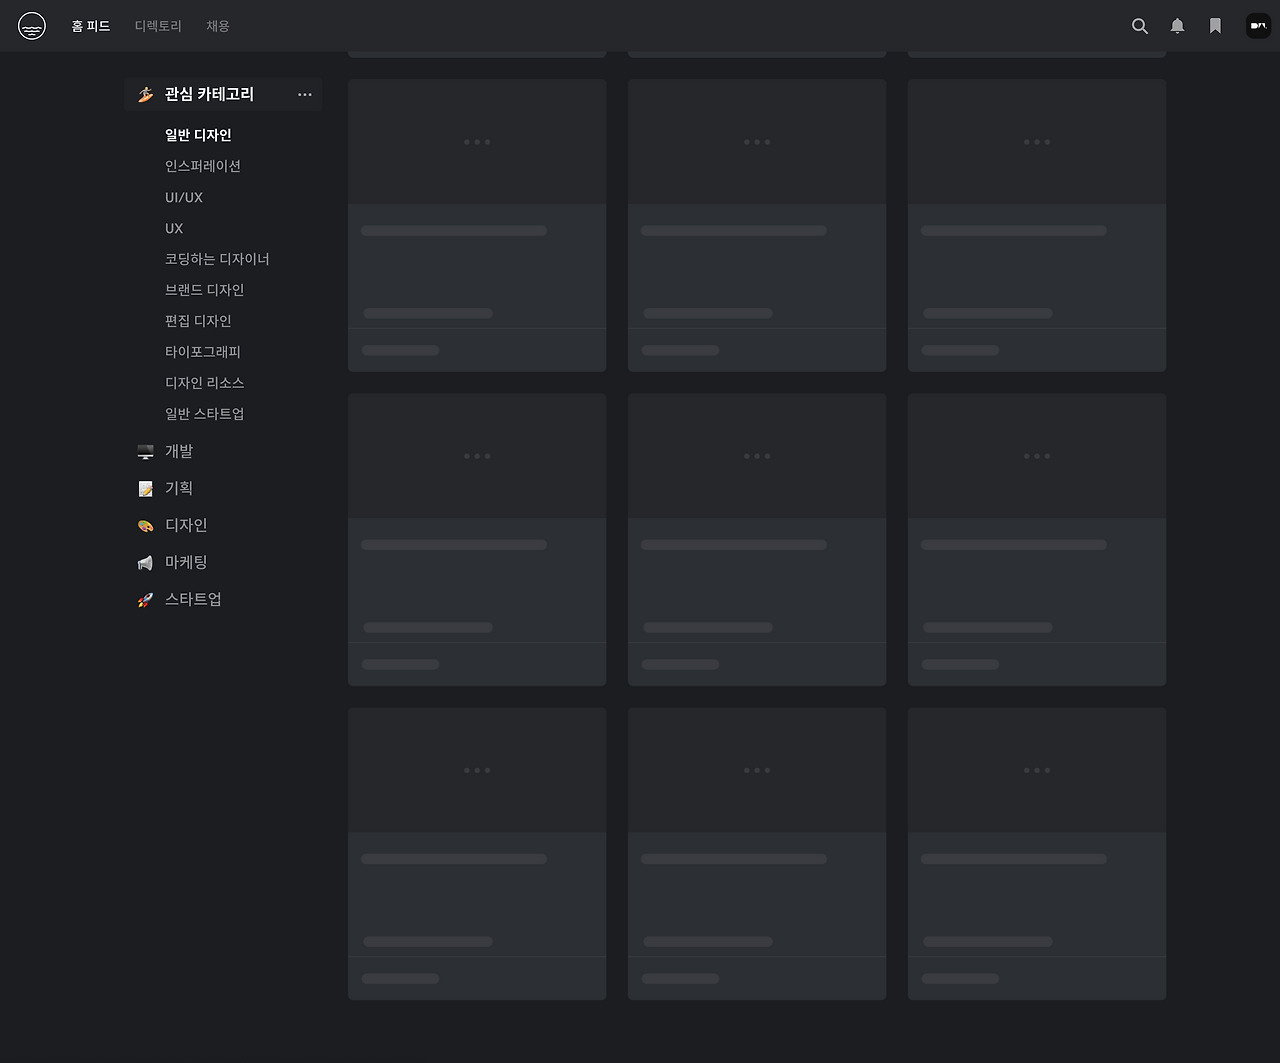This screenshot has height=1063, width=1280.
Task: Open saved bookmarks icon
Action: (1216, 26)
